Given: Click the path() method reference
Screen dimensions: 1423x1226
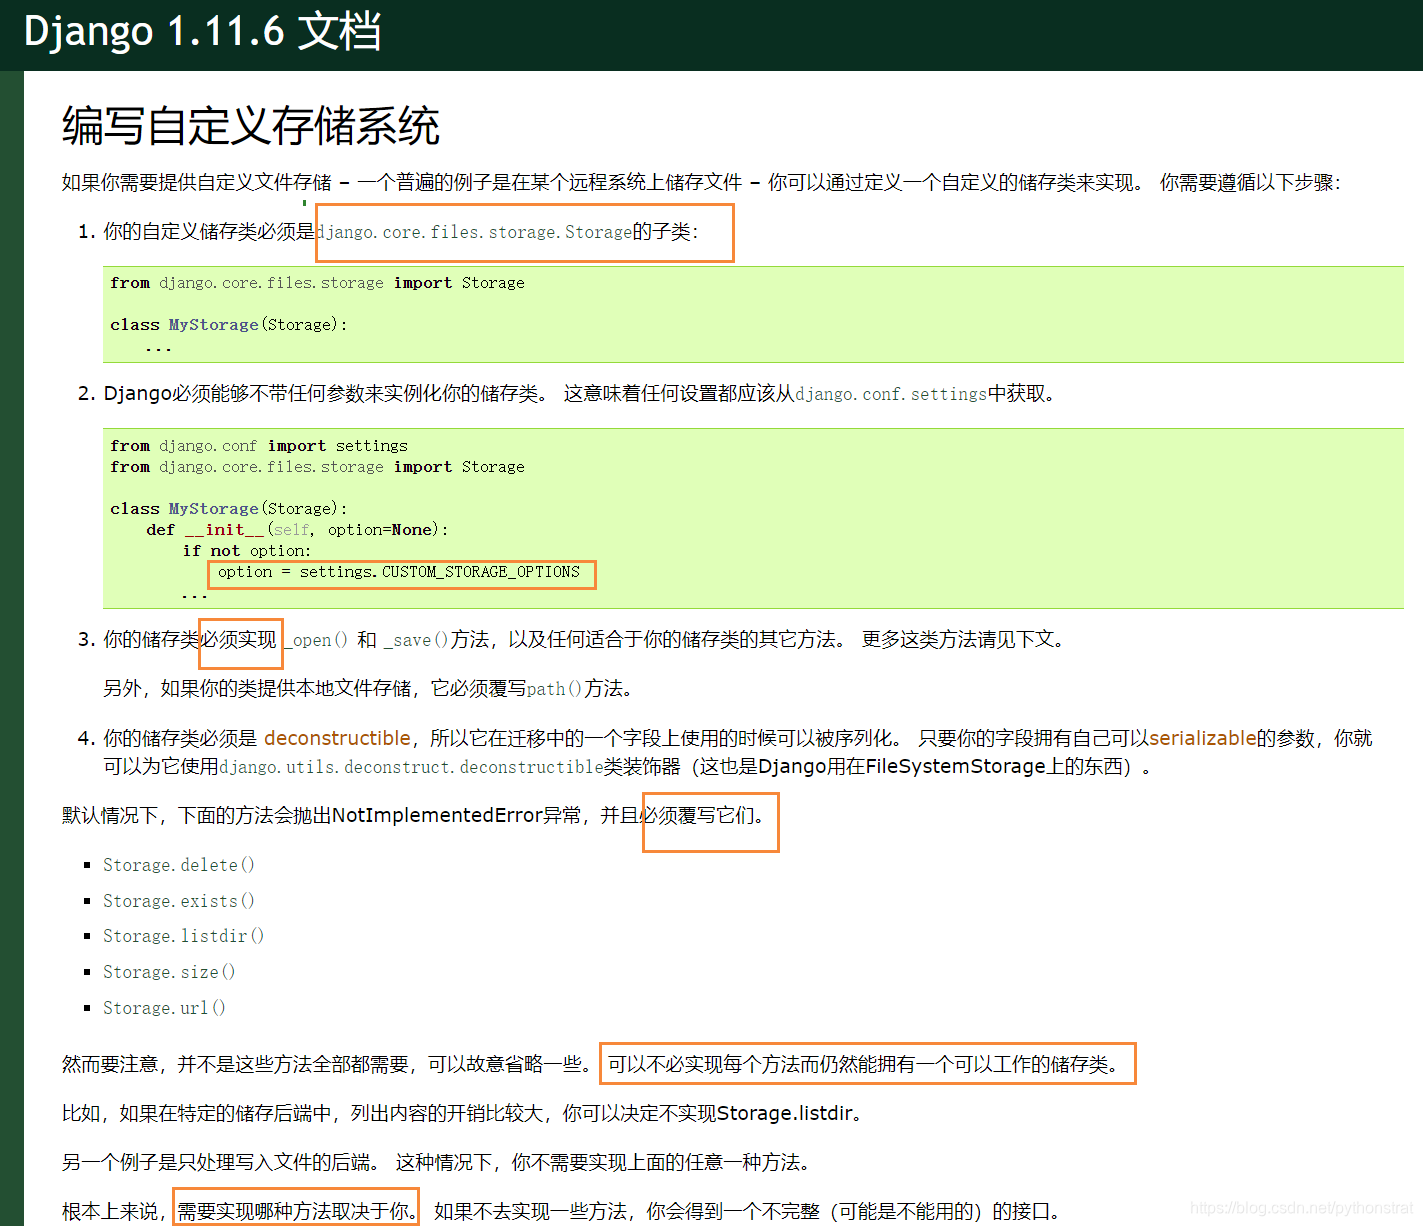Looking at the screenshot, I should [x=555, y=689].
